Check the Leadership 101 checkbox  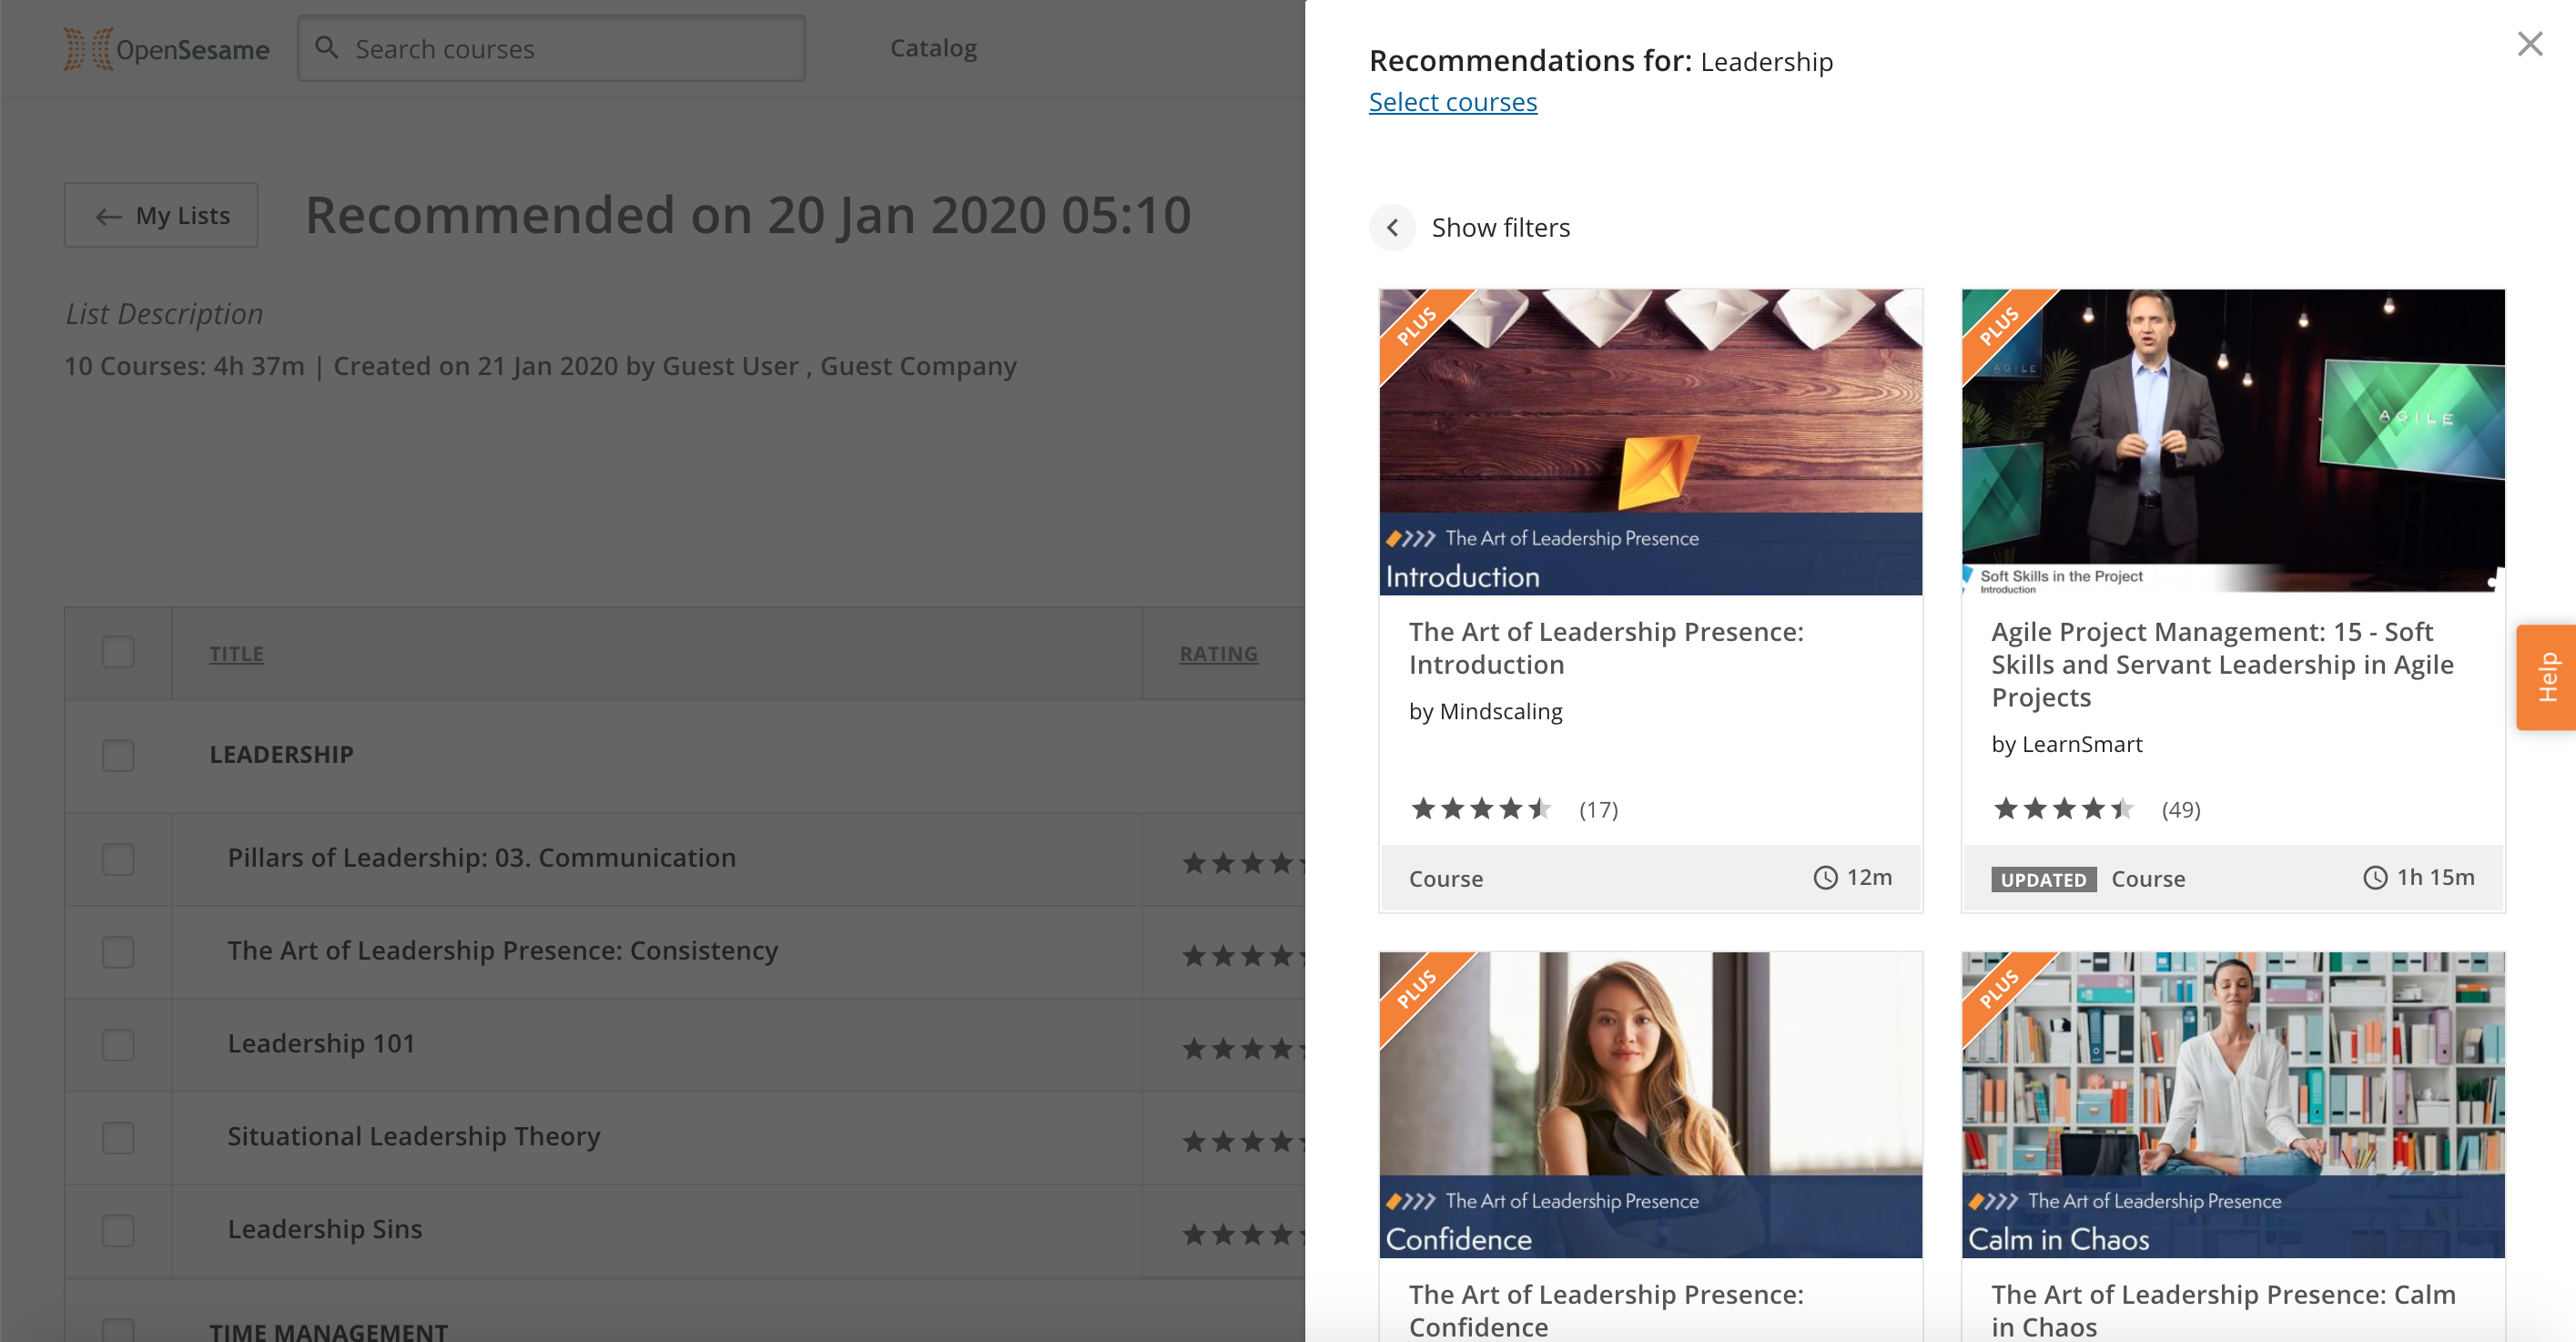tap(118, 1045)
